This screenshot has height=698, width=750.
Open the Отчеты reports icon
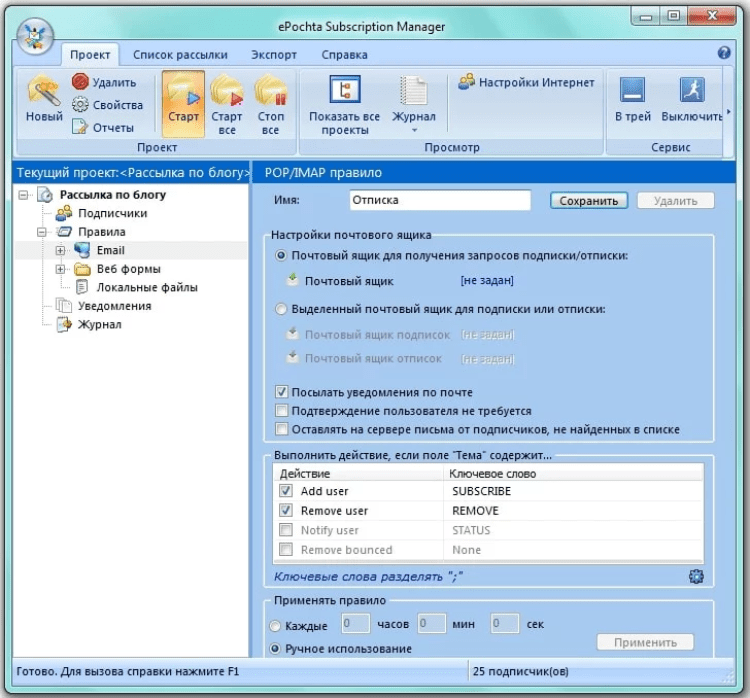point(80,127)
